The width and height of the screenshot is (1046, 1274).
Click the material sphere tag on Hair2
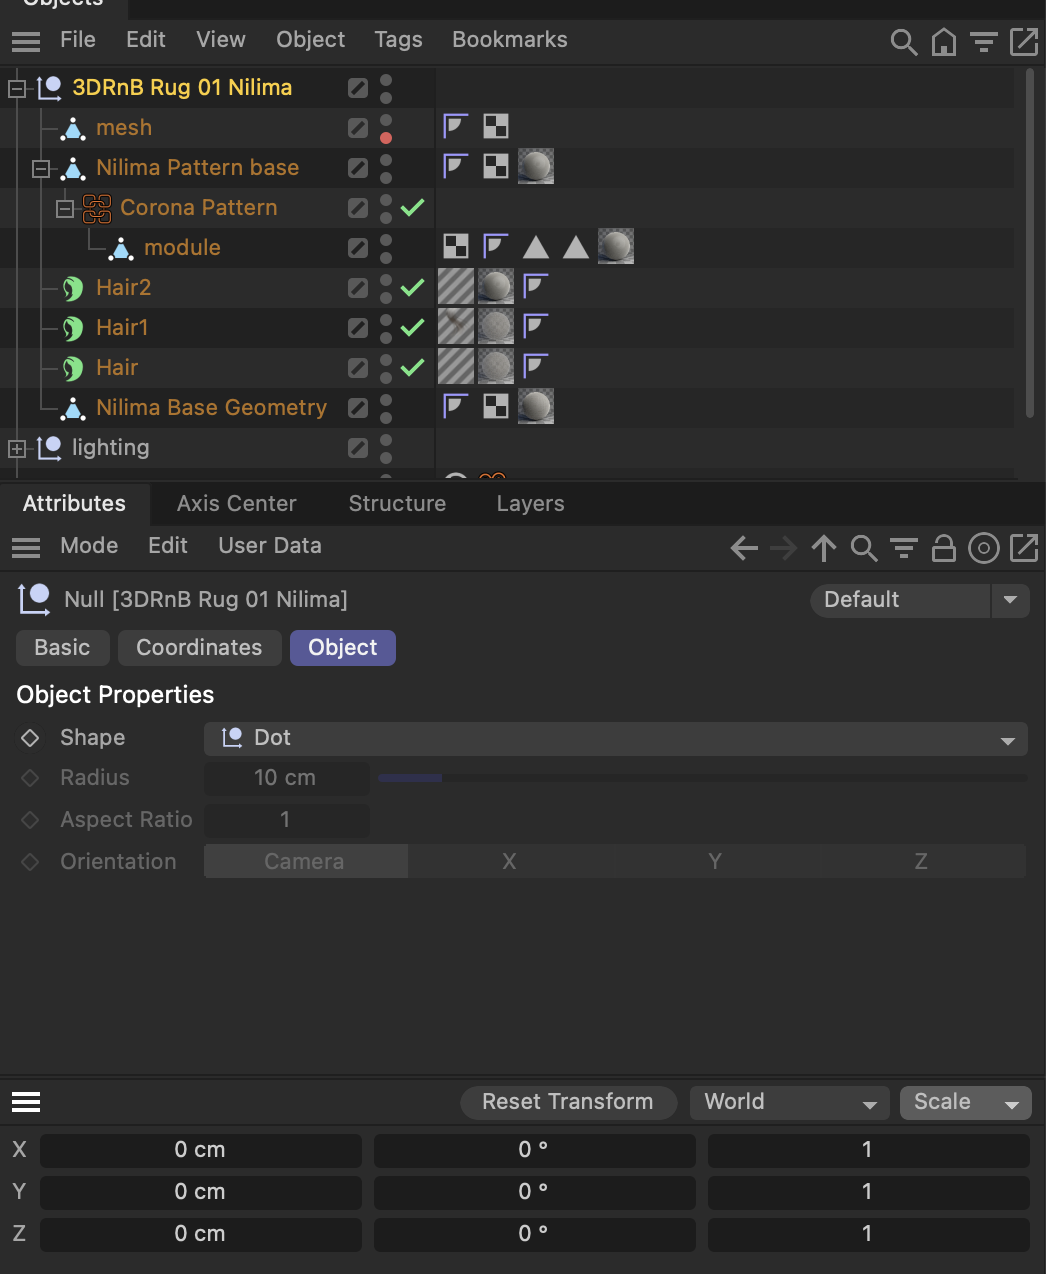(x=496, y=287)
